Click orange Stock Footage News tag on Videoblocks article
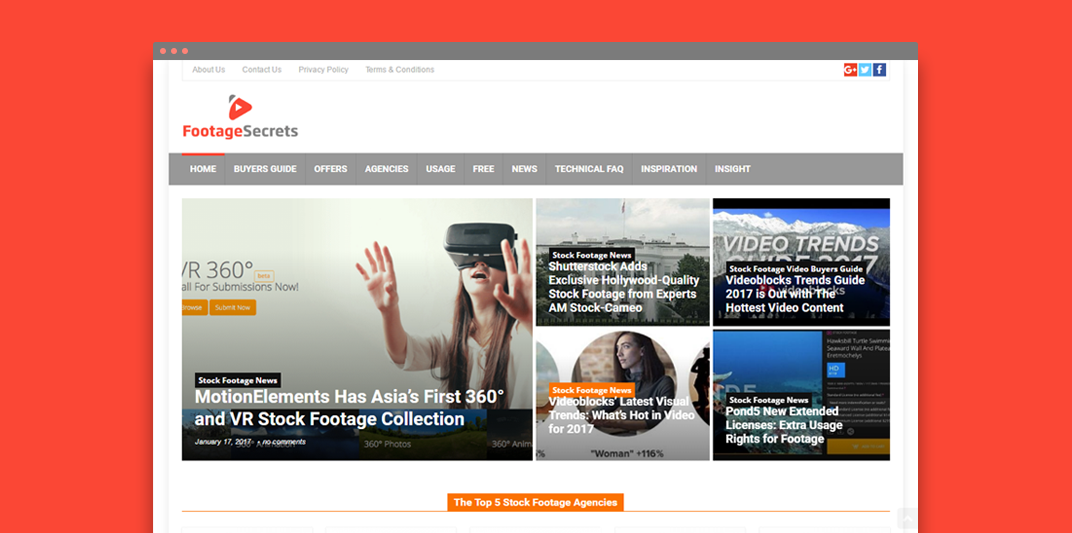The width and height of the screenshot is (1072, 533). (592, 390)
